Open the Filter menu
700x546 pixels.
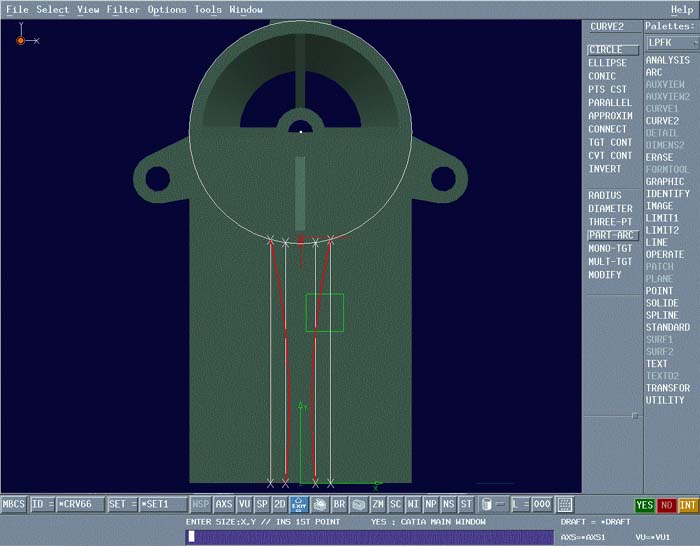(123, 10)
